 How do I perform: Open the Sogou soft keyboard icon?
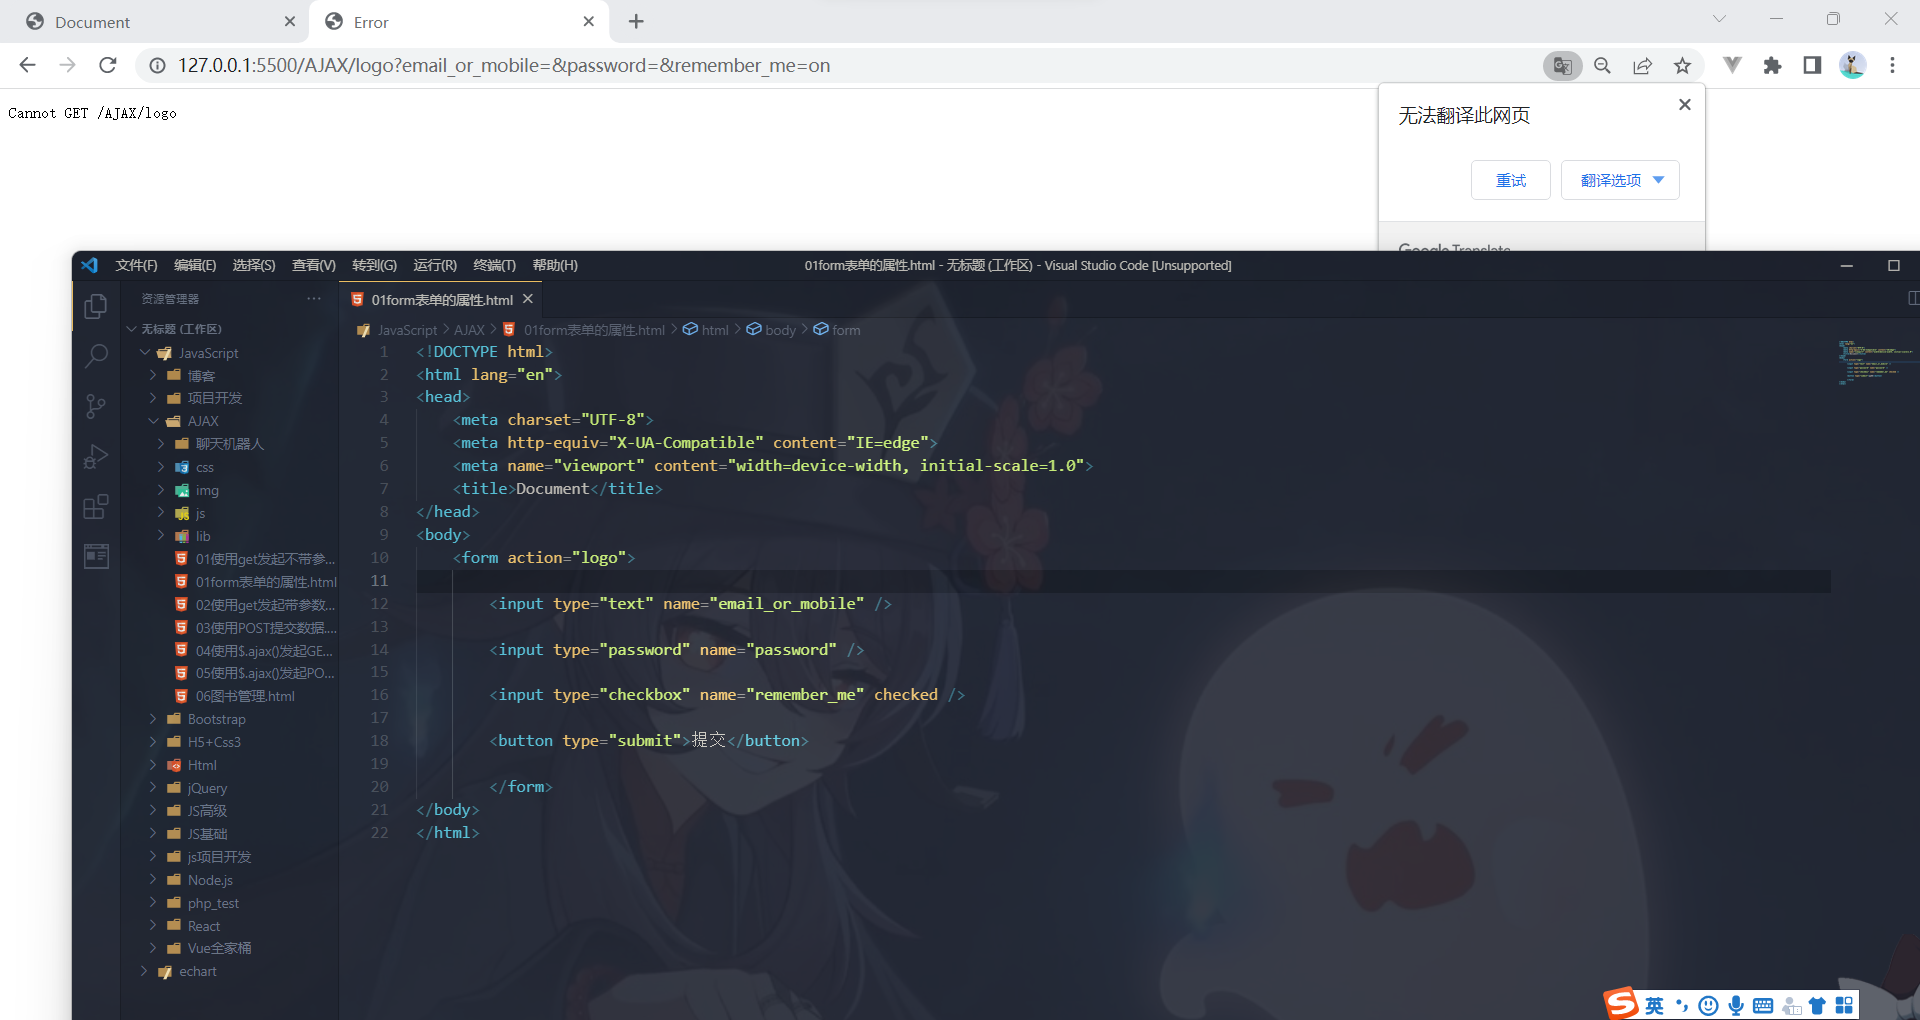pos(1762,1005)
